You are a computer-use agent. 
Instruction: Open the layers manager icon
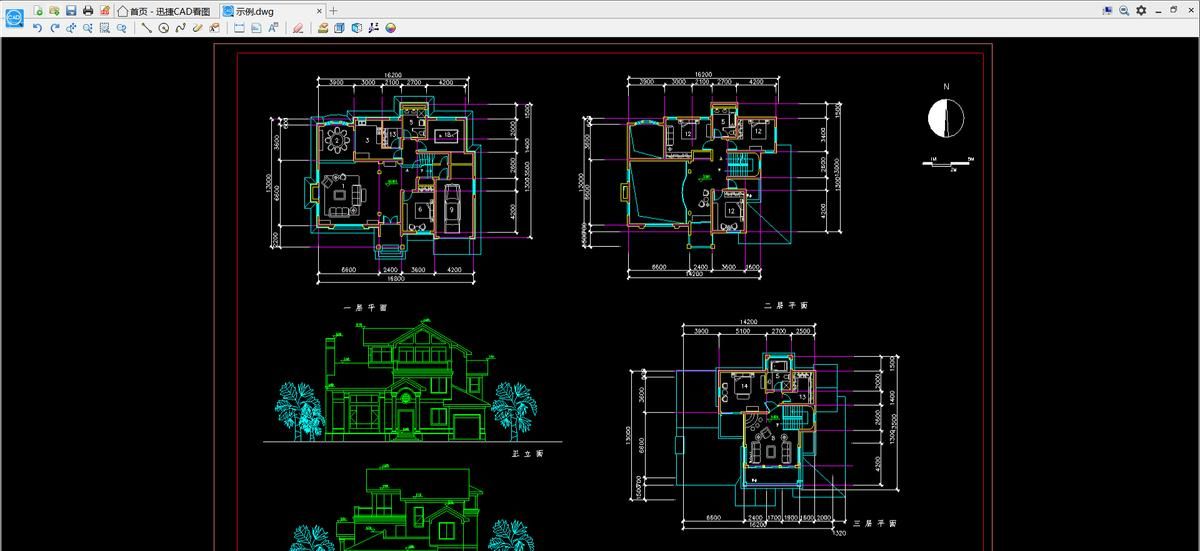(x=323, y=28)
